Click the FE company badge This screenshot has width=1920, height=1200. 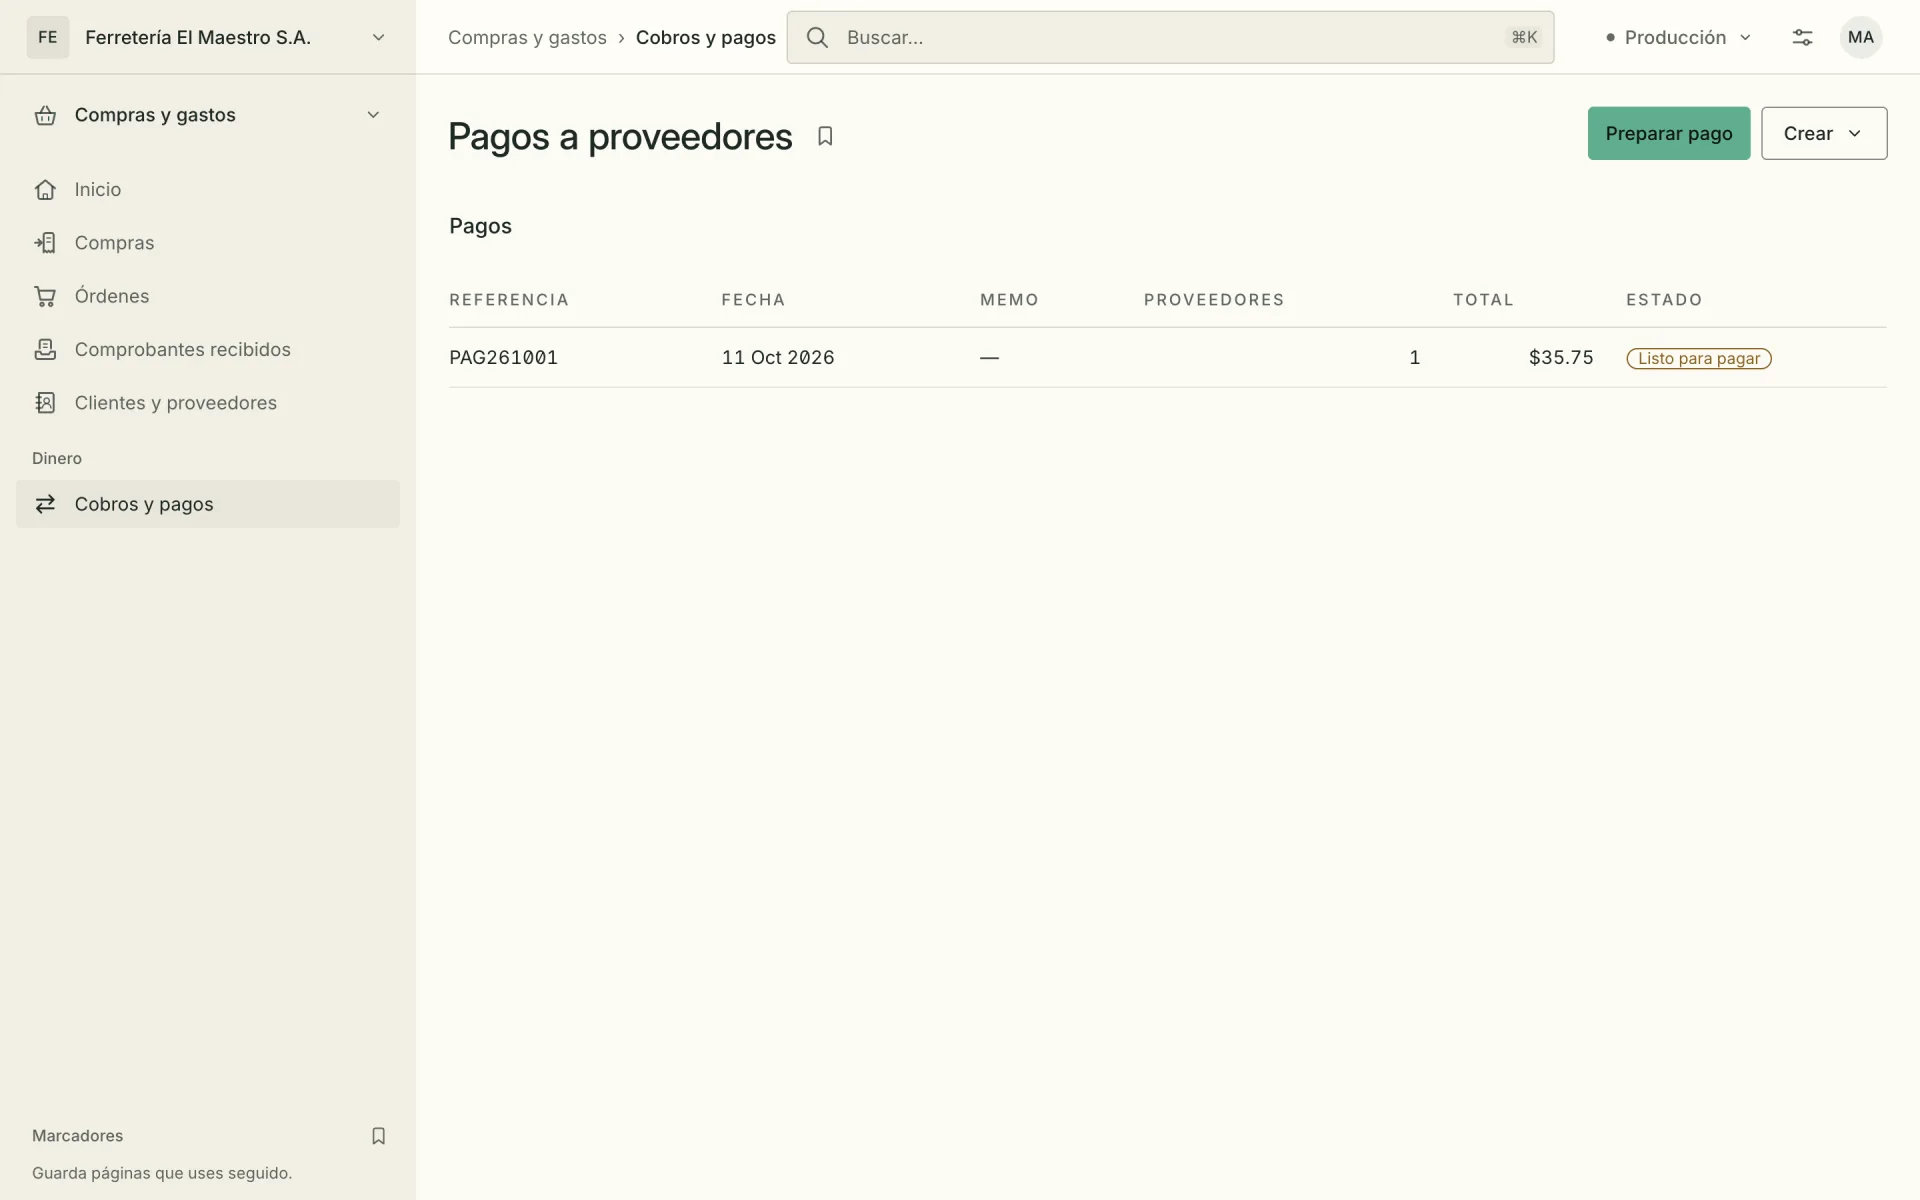tap(48, 37)
